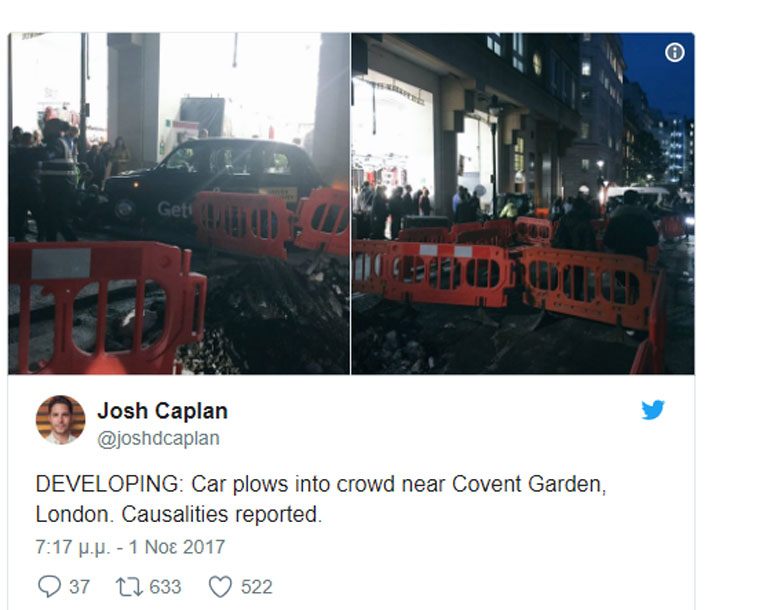
Task: Click the 522 likes count
Action: pos(256,587)
